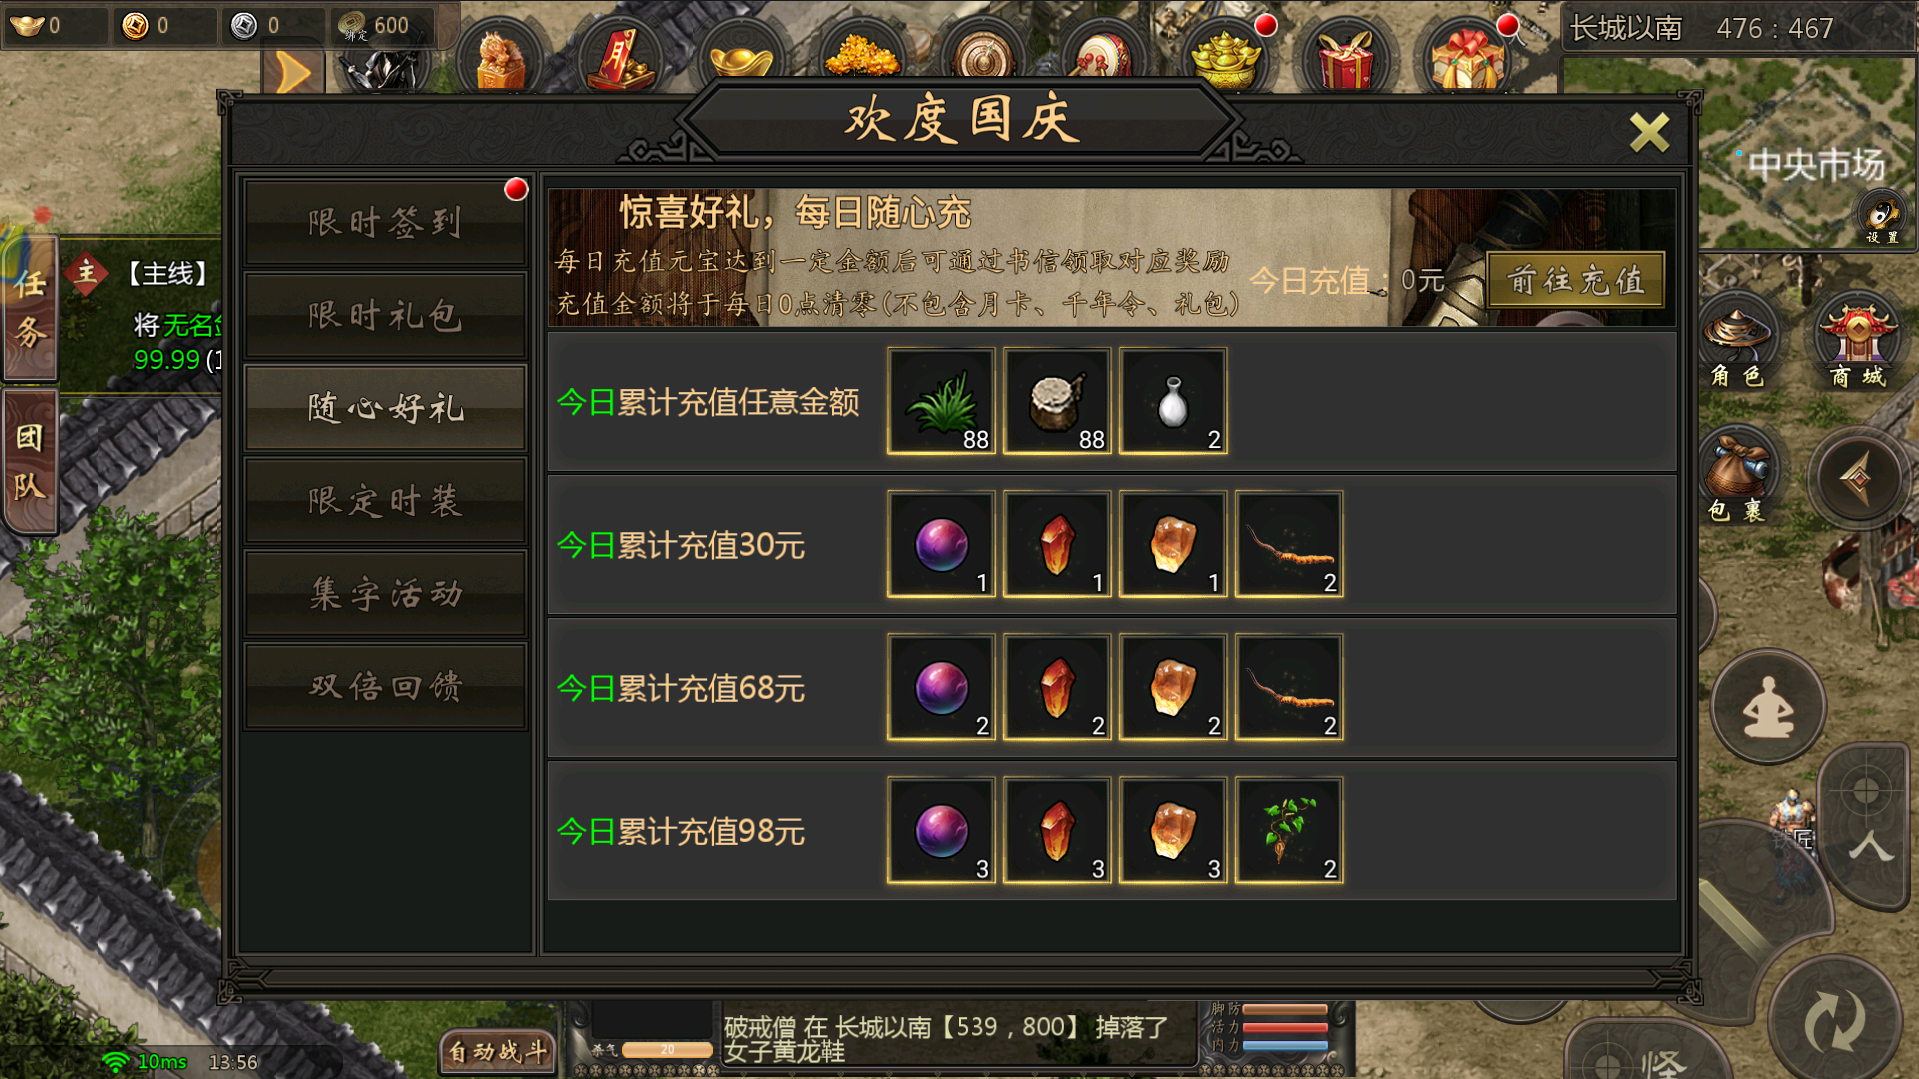Open the 团队 team side tab

(30, 461)
